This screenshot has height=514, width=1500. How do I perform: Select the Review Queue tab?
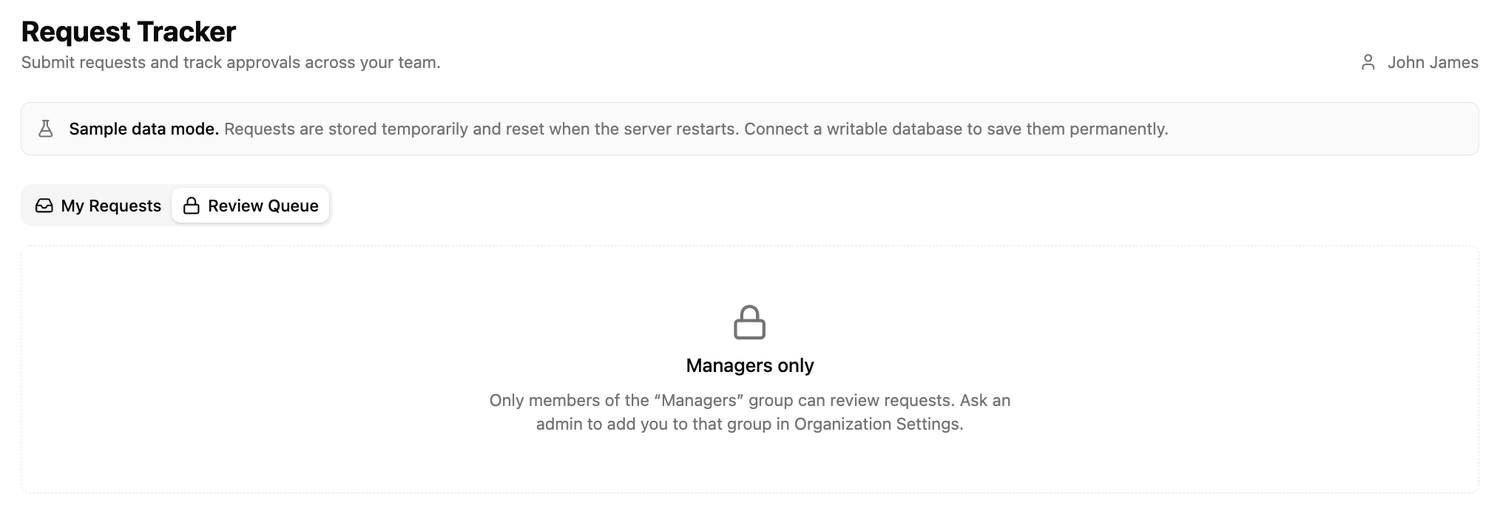[x=251, y=206]
